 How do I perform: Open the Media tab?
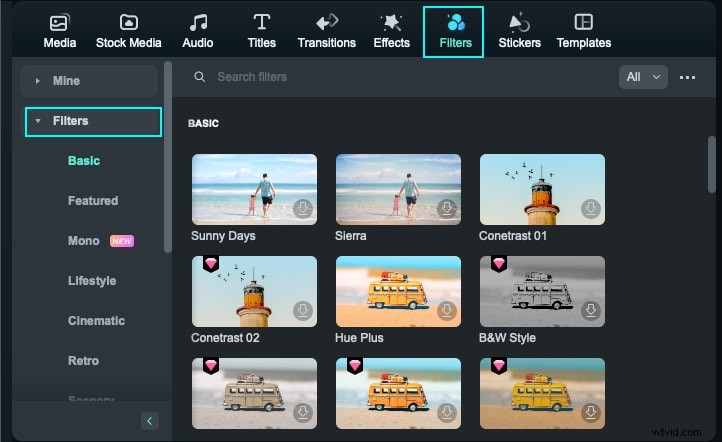[x=60, y=31]
